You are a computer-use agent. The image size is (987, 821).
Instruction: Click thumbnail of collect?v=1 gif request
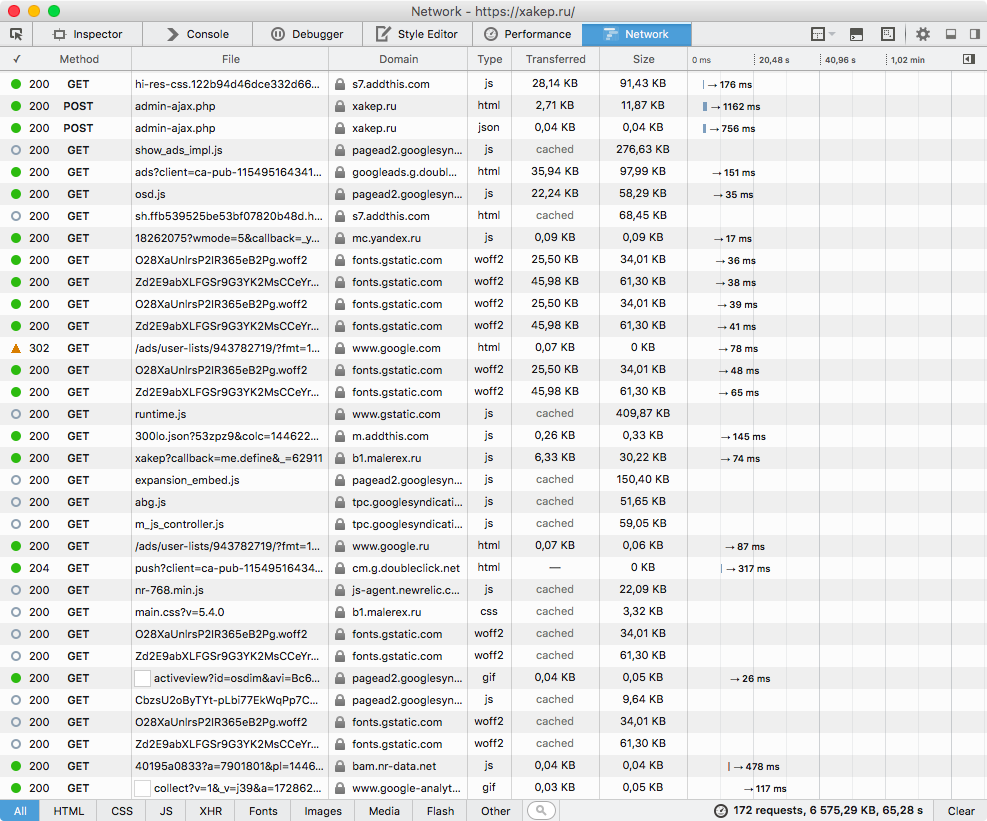click(142, 788)
